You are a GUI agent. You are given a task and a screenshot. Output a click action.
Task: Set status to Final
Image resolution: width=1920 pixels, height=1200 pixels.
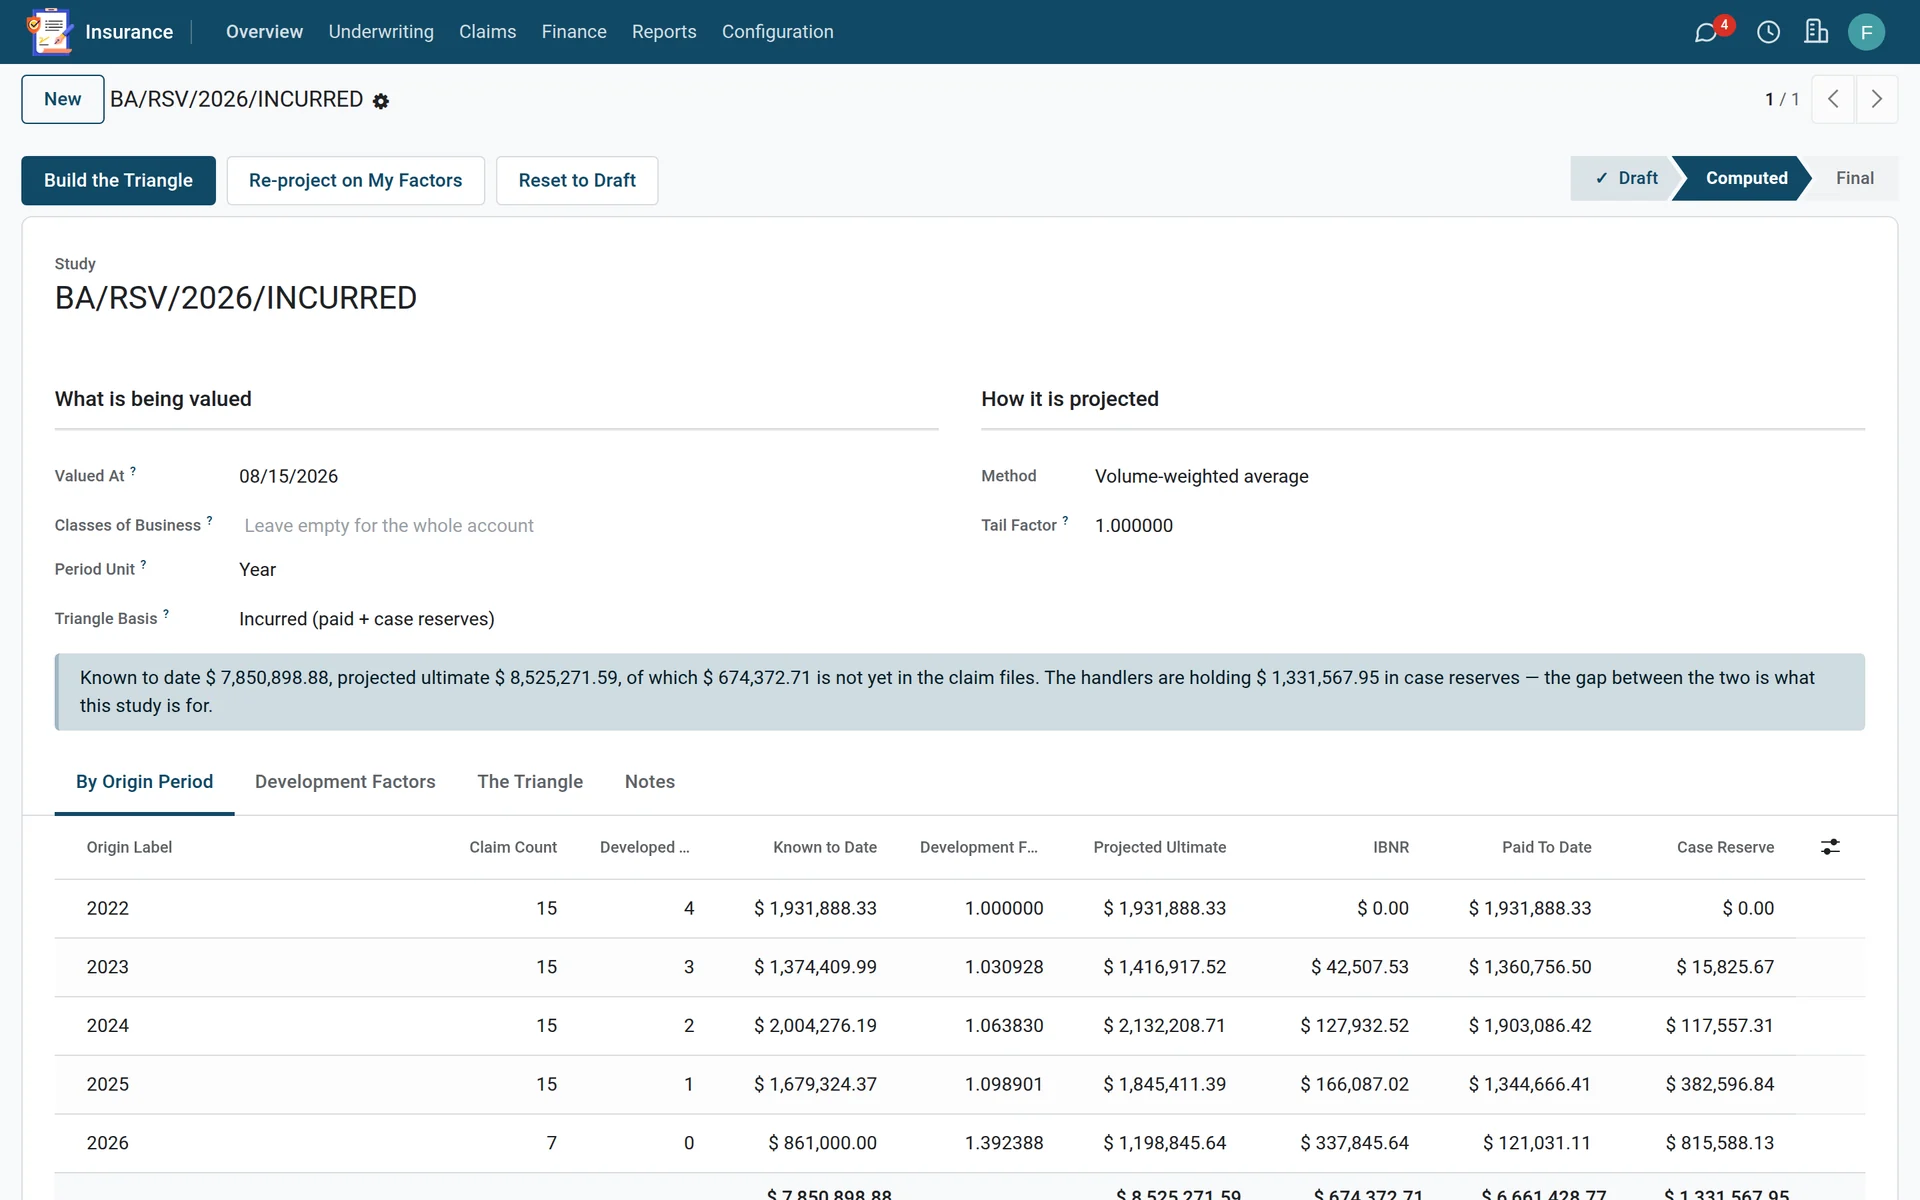tap(1854, 178)
